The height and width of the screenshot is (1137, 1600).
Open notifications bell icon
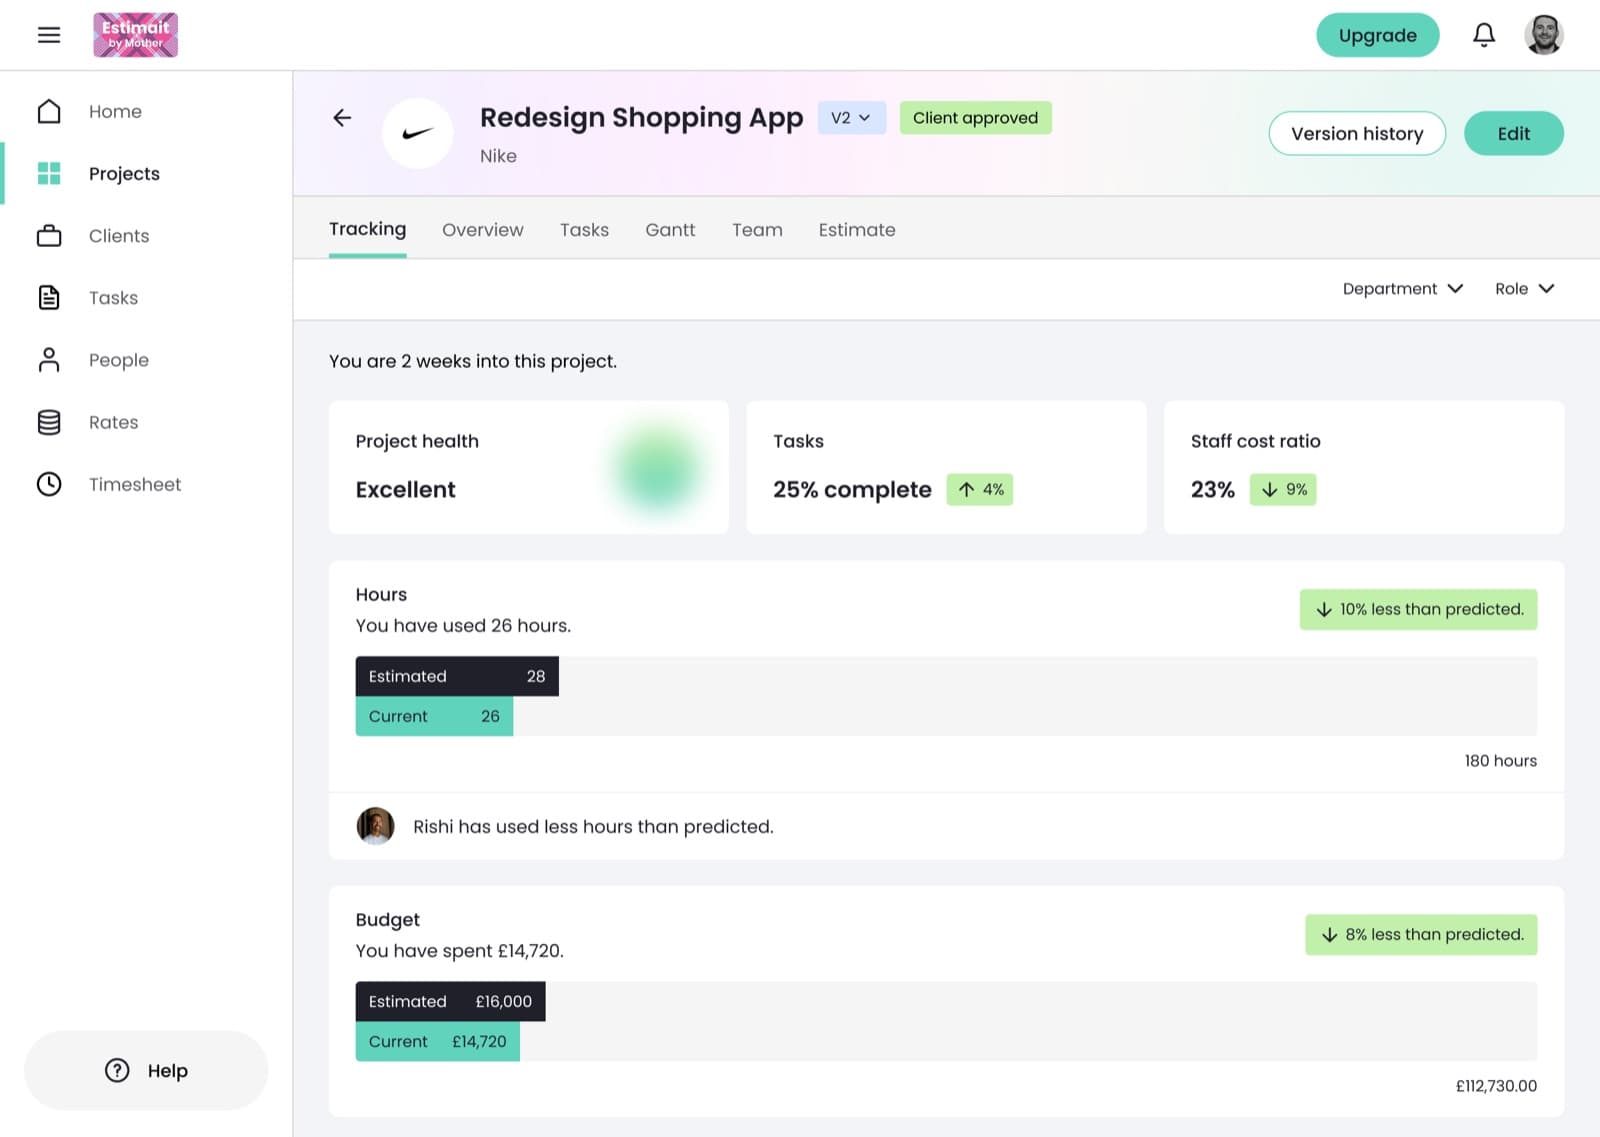point(1484,35)
